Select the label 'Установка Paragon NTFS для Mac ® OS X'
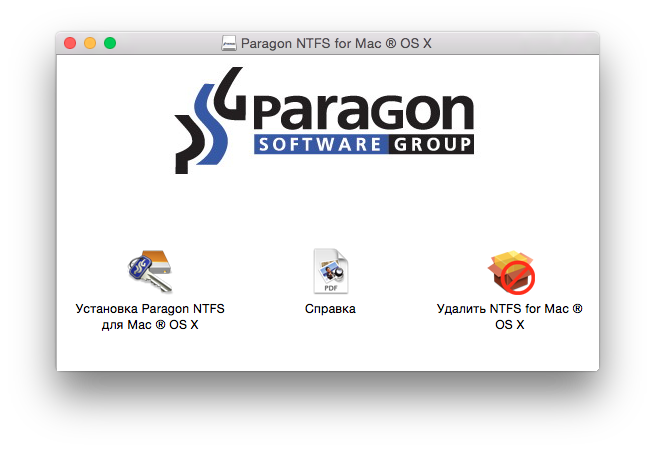This screenshot has width=655, height=451. [x=150, y=317]
